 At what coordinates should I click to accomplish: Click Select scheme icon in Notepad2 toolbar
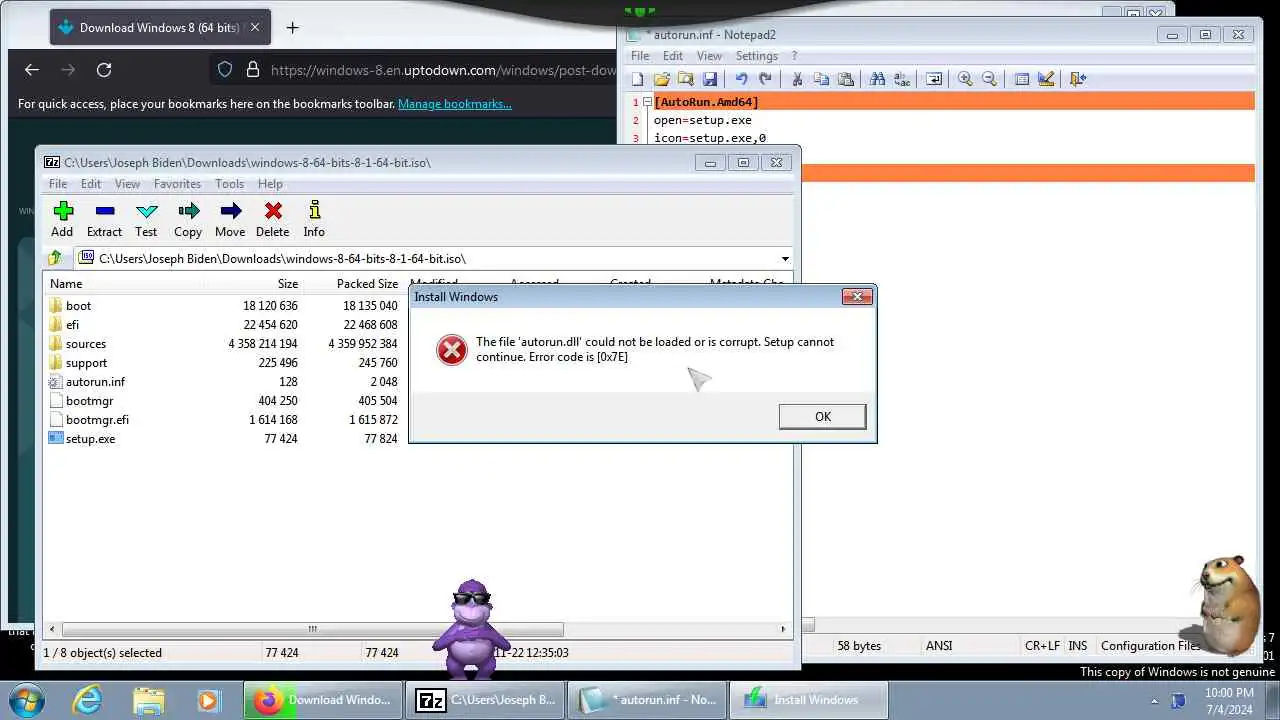tap(1021, 79)
